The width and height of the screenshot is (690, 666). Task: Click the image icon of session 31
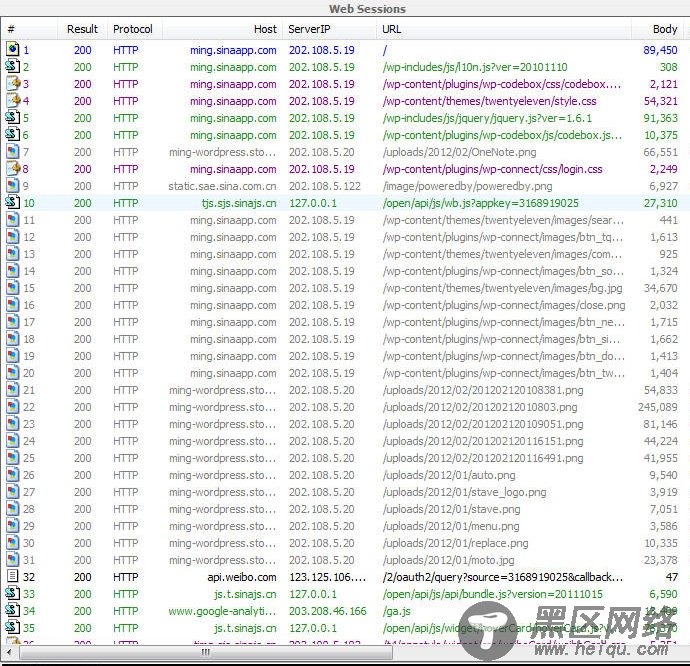13,560
